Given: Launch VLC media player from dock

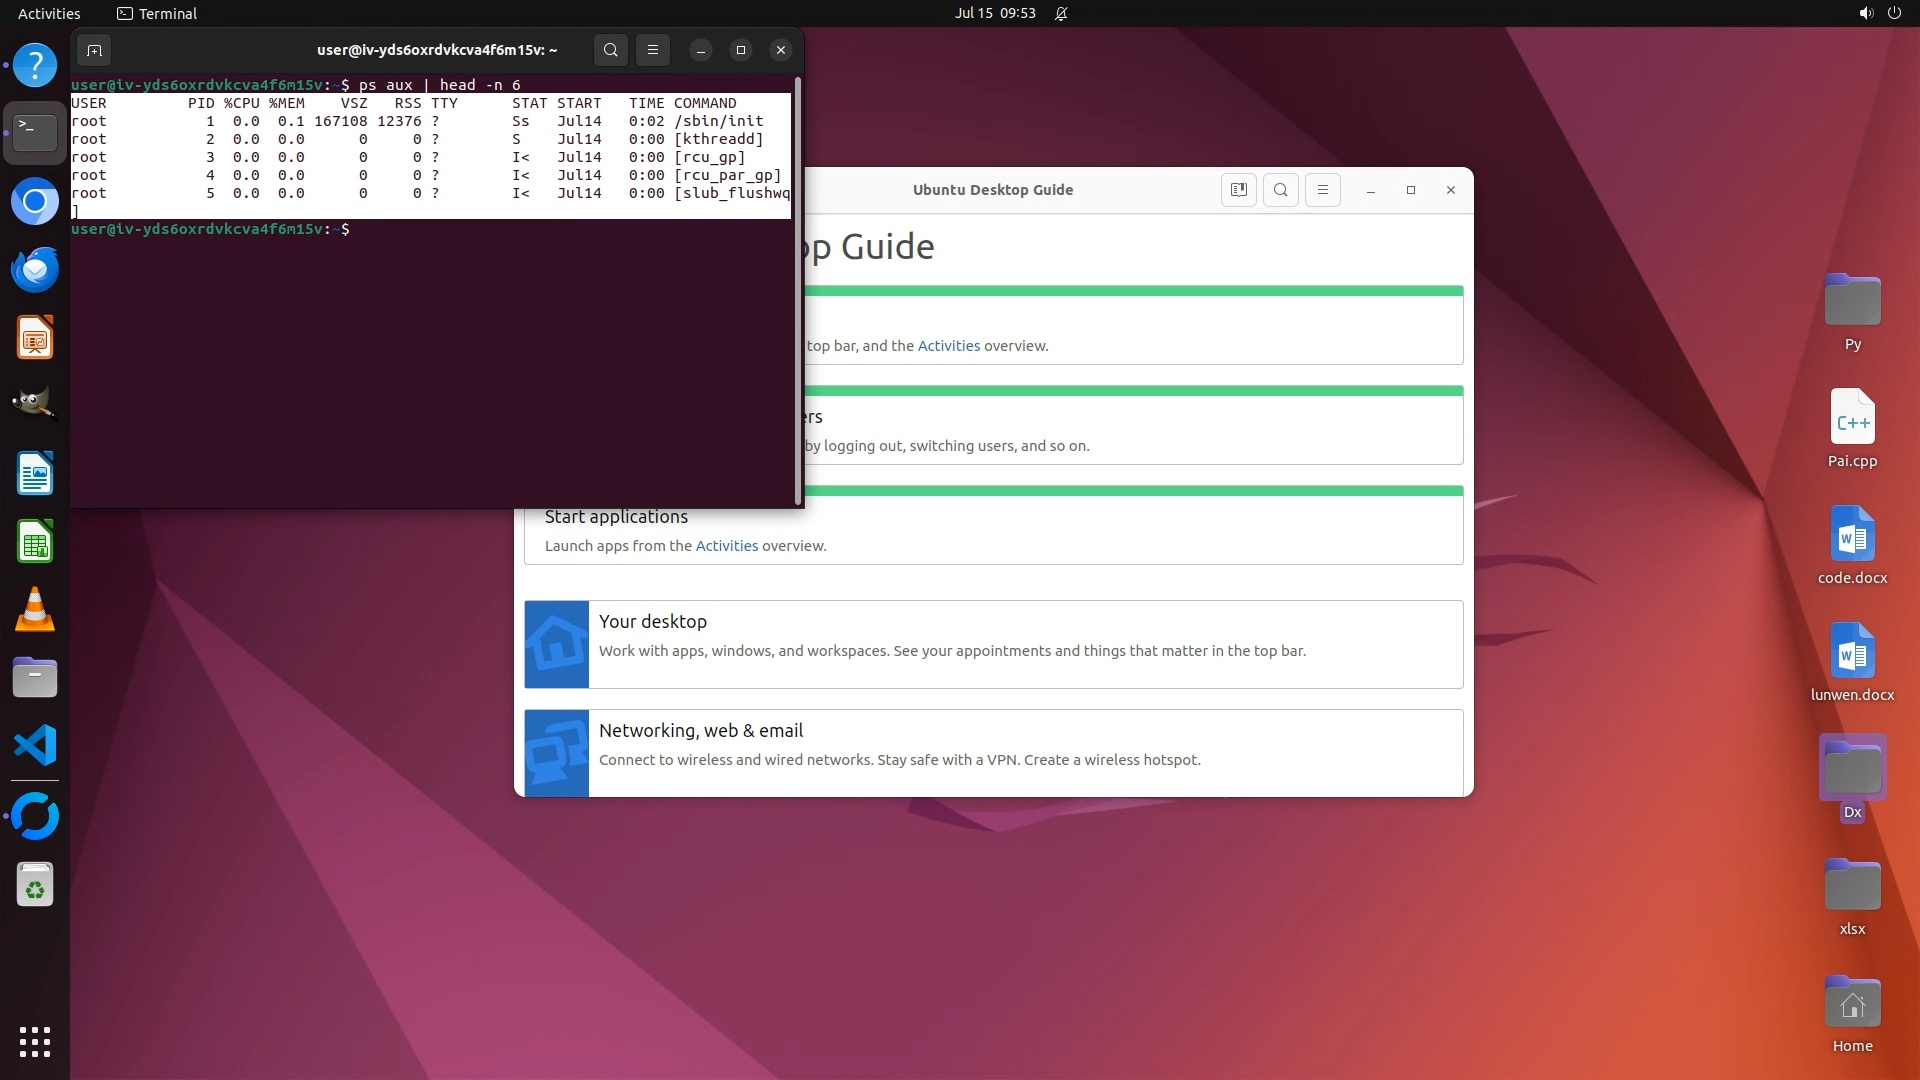Looking at the screenshot, I should [35, 609].
